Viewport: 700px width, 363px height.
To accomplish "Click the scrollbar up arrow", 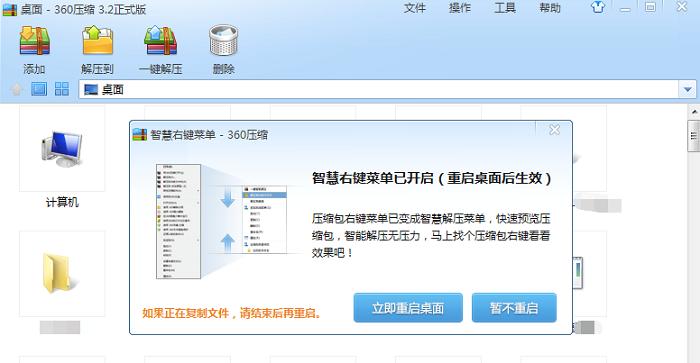I will pos(694,111).
